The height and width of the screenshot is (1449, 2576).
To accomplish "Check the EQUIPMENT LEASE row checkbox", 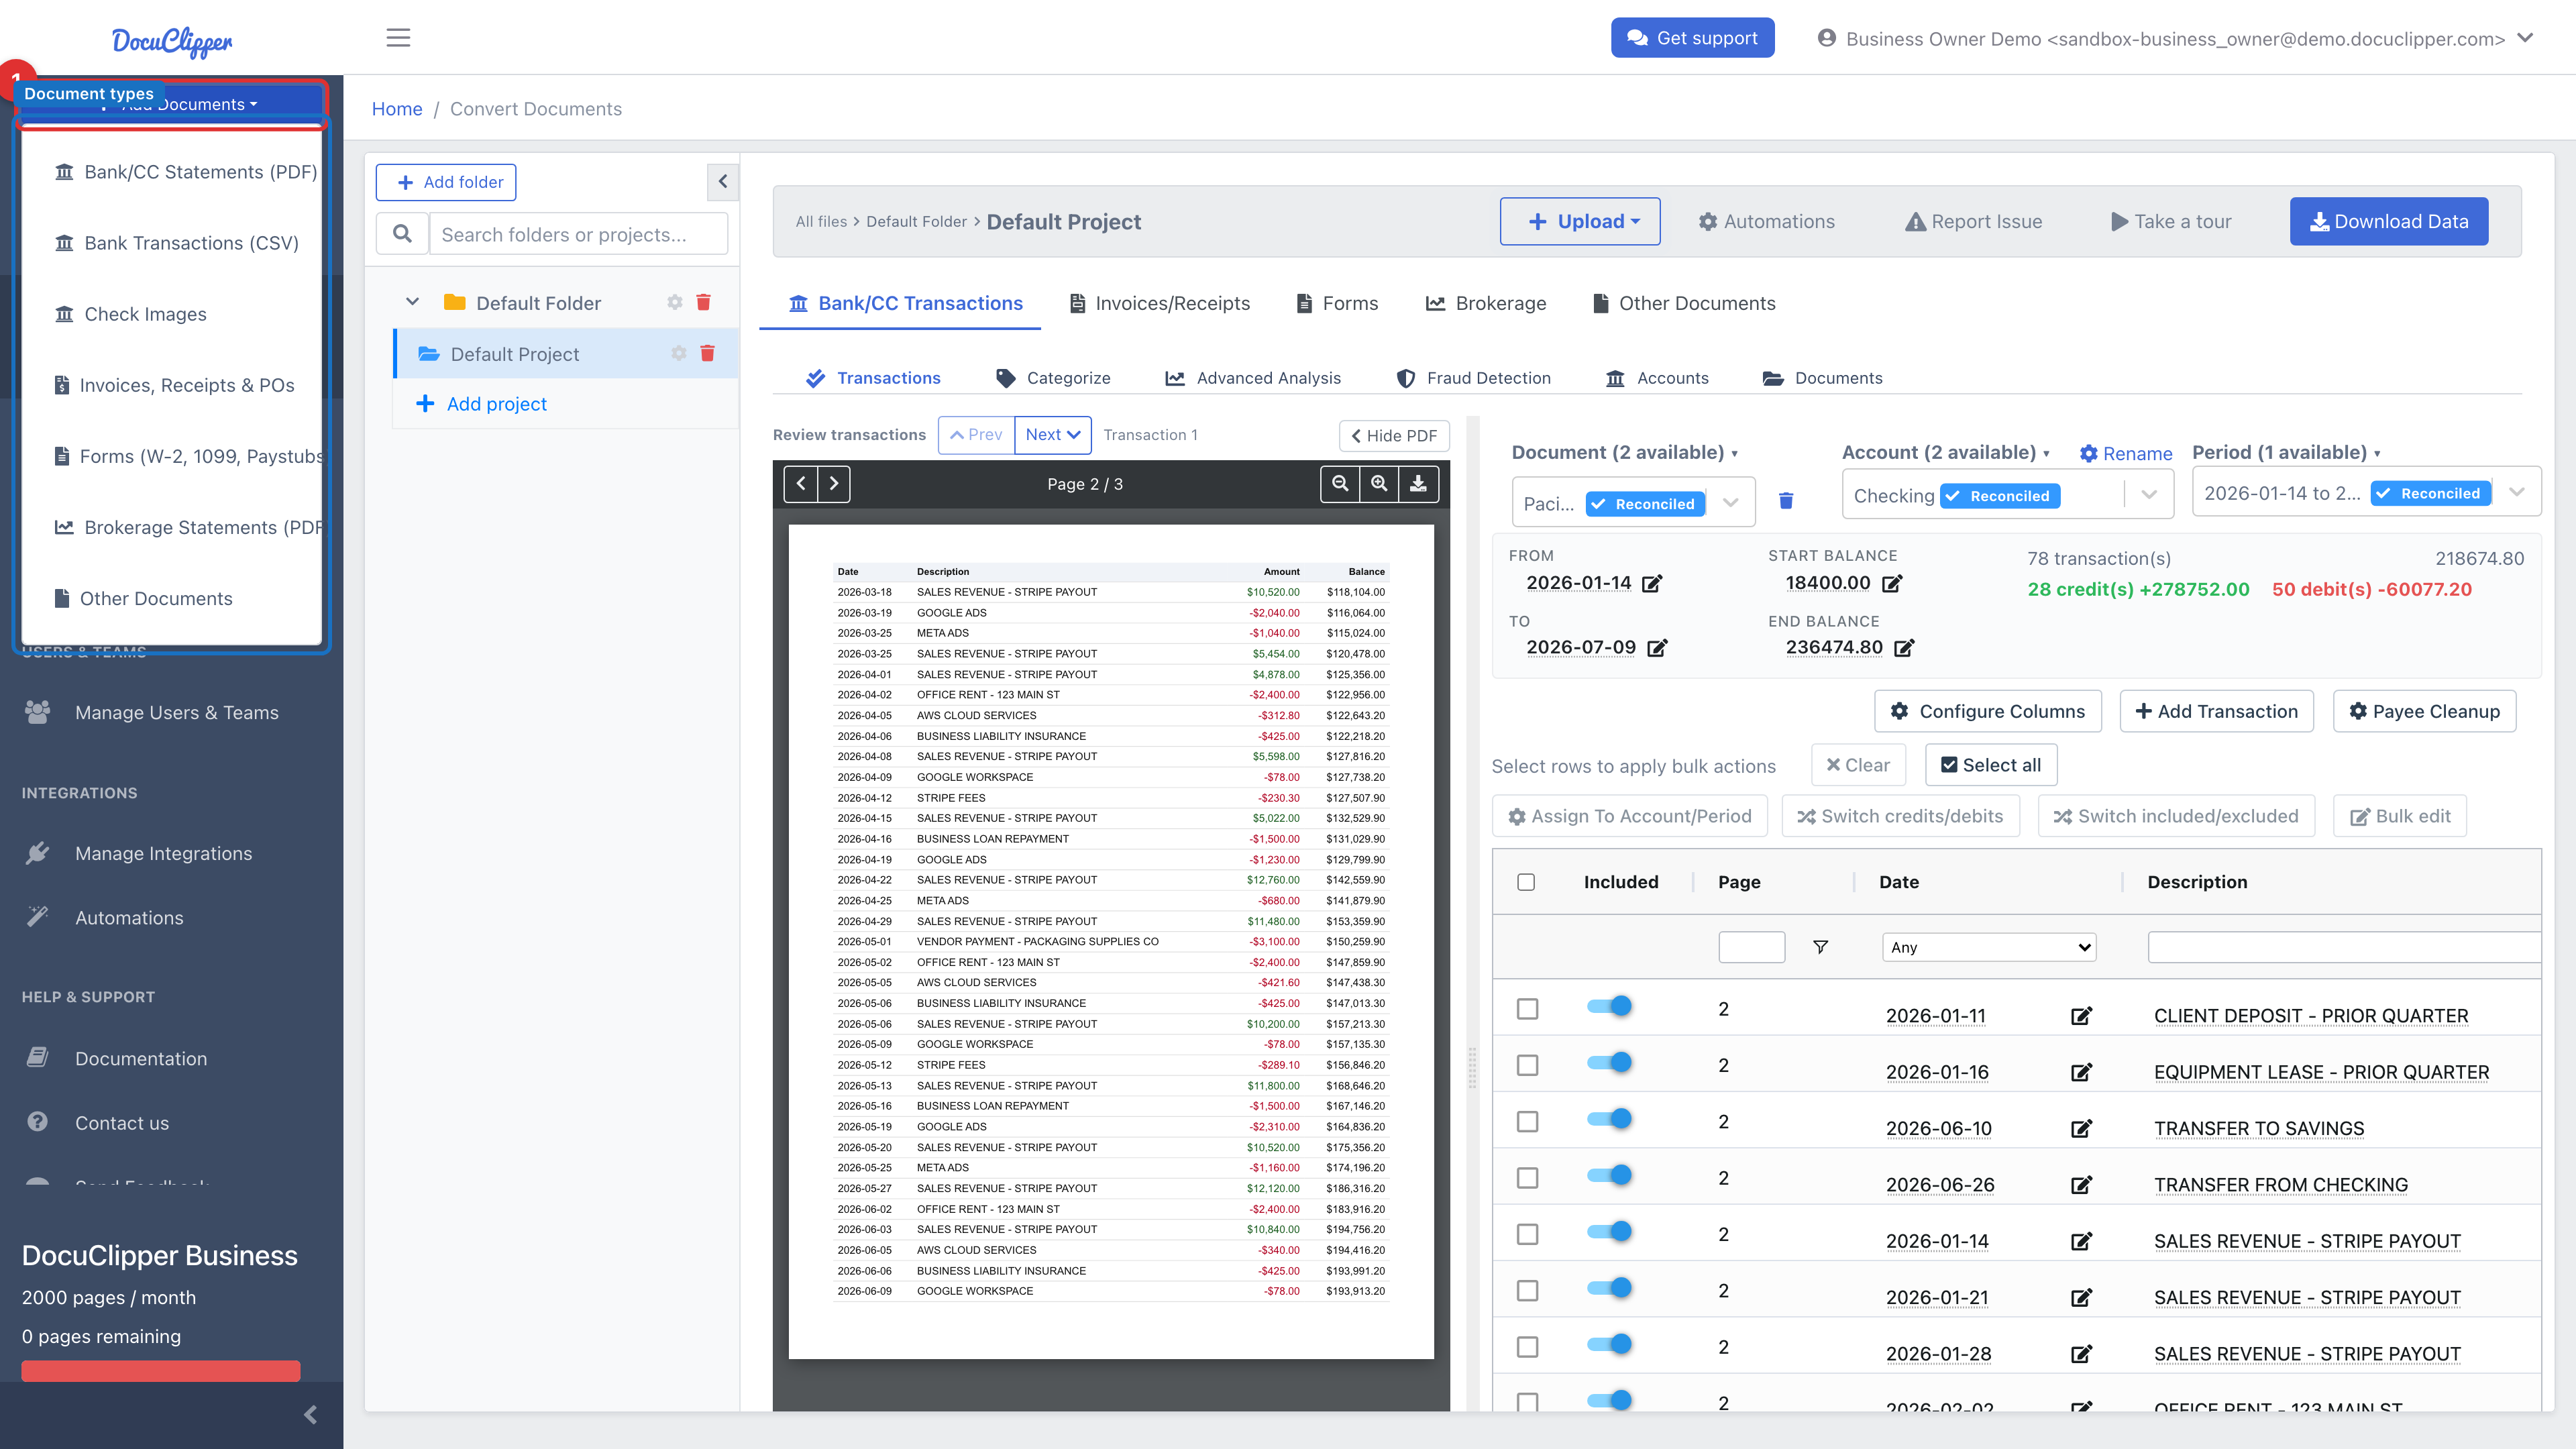I will coord(1527,1065).
